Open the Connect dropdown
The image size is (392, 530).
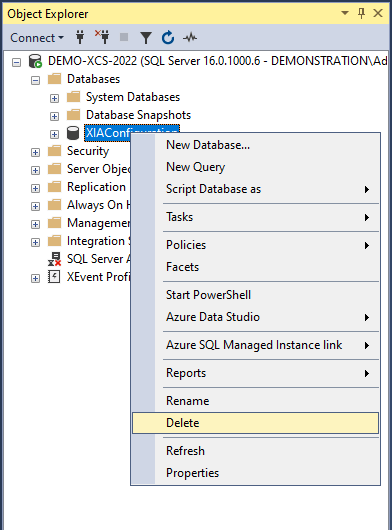click(x=37, y=38)
